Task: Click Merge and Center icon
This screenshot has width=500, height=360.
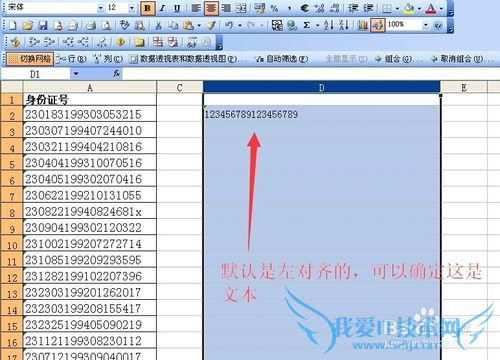Action: pyautogui.click(x=241, y=8)
